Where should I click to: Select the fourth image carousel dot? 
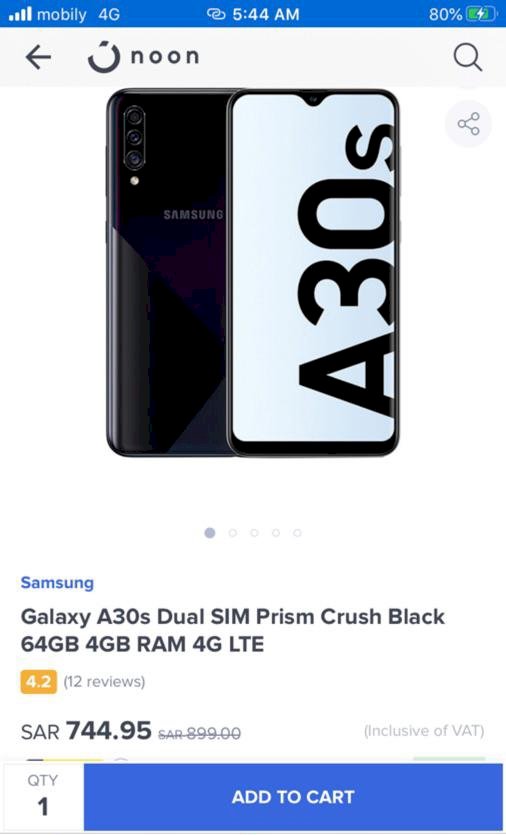276,533
